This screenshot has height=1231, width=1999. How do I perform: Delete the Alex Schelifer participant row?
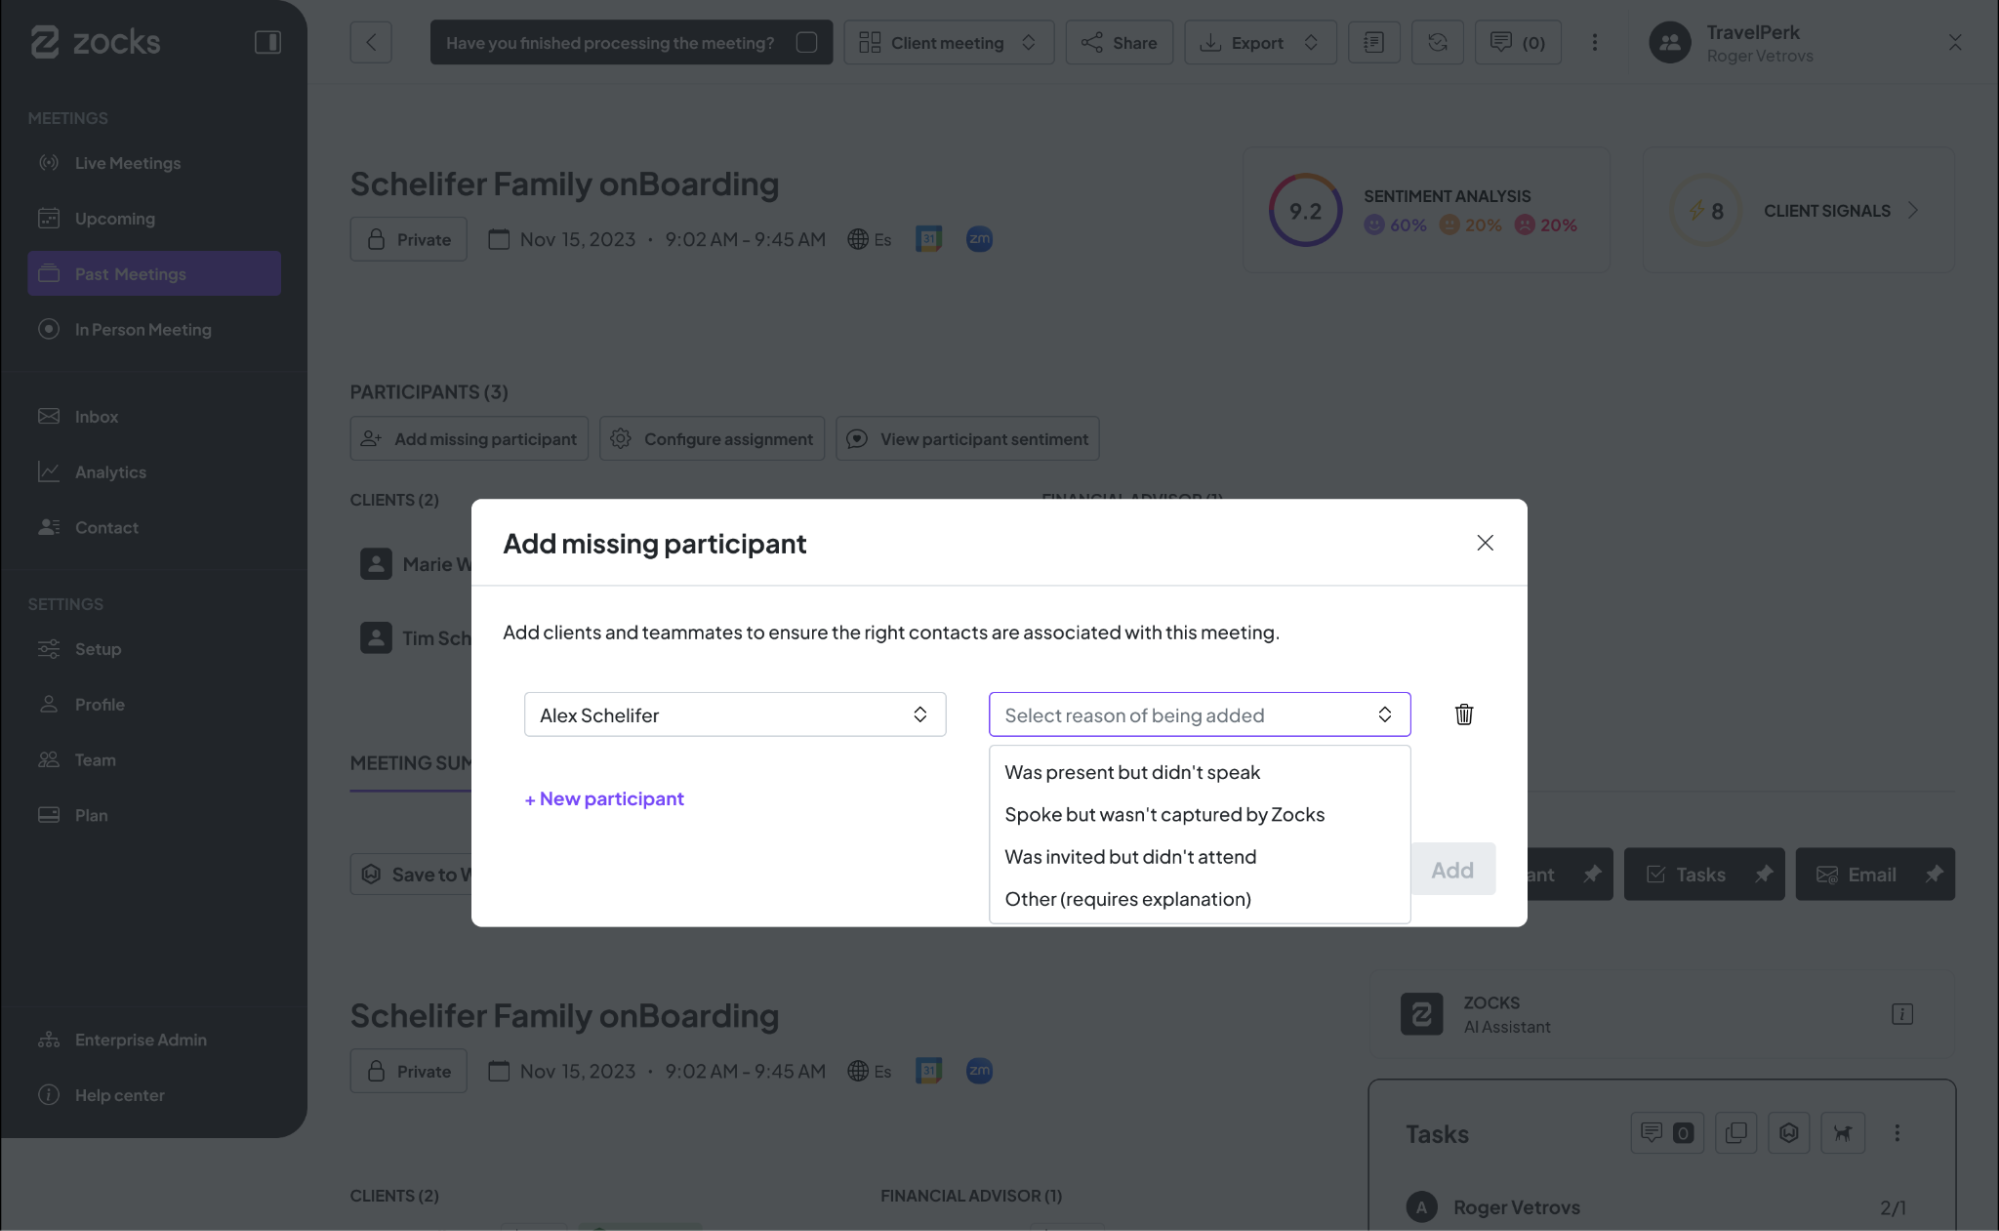[x=1463, y=714]
